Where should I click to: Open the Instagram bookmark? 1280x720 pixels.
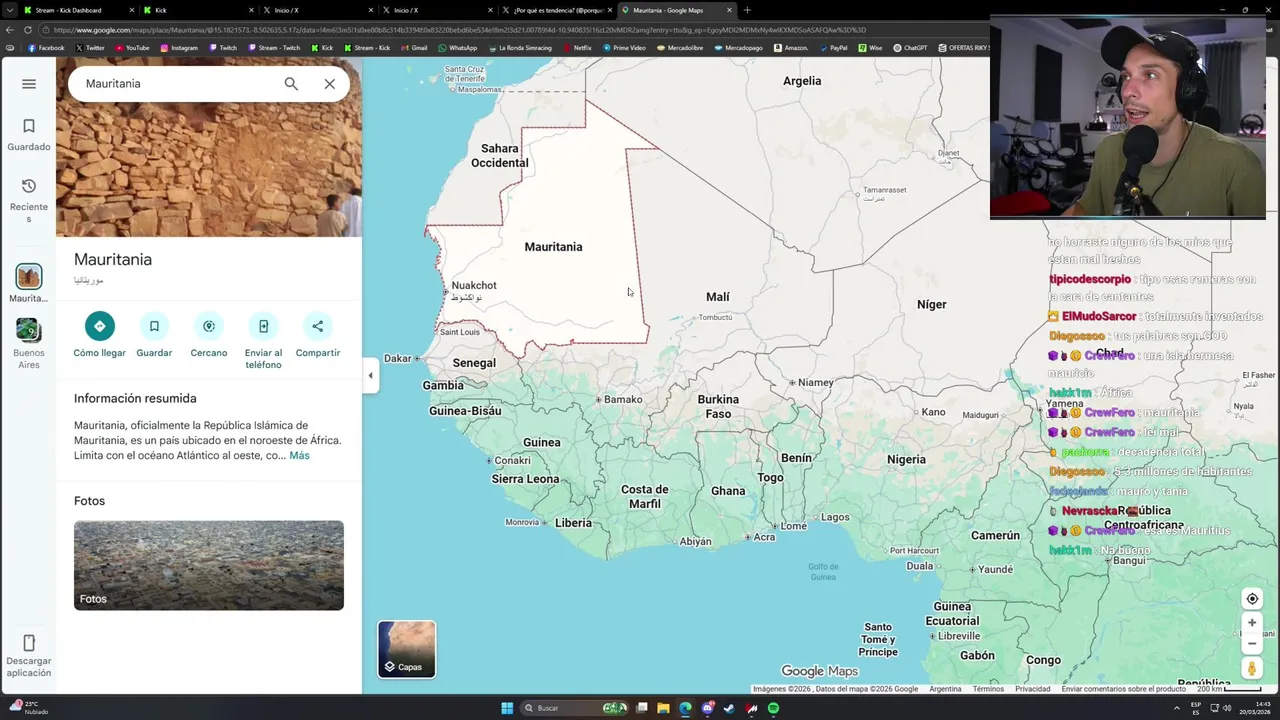point(179,48)
